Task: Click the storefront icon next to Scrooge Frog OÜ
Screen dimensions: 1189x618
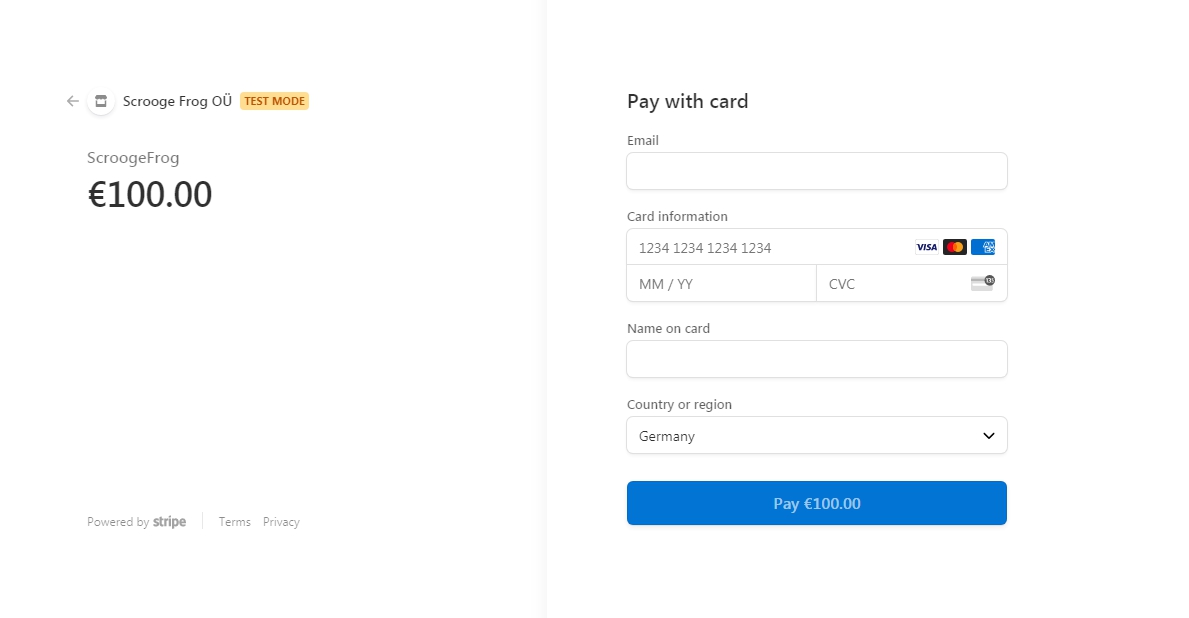Action: tap(101, 101)
